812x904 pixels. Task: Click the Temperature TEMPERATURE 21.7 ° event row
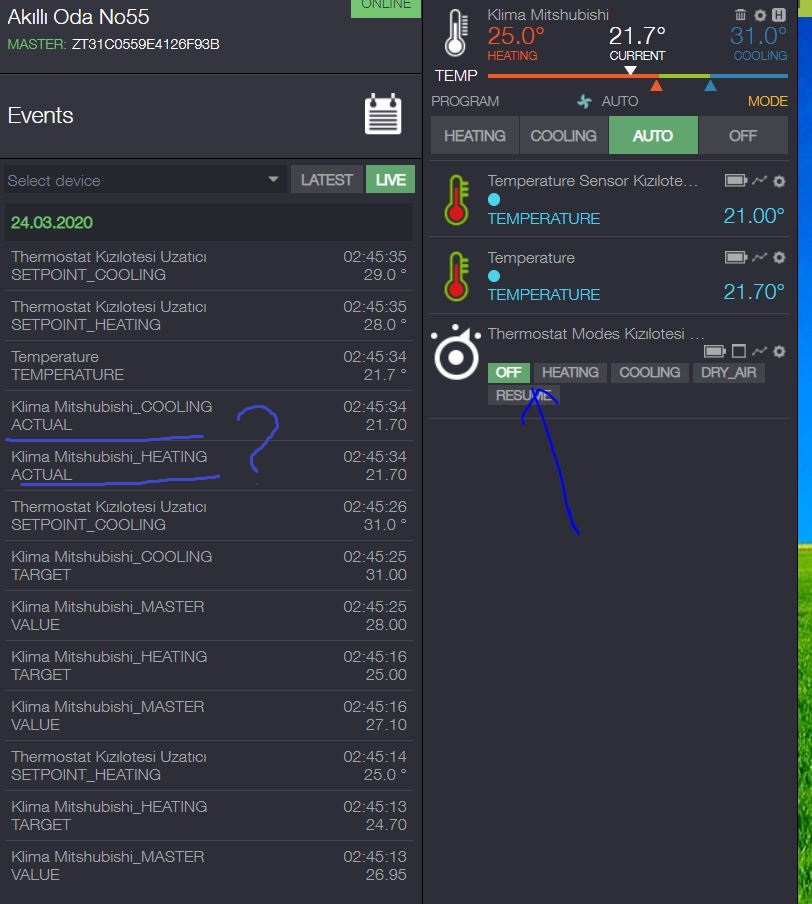click(209, 366)
